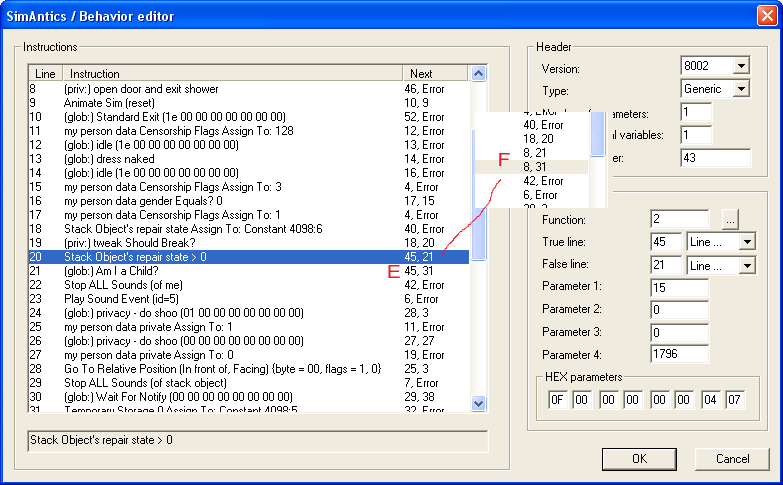Close the Behavior editor window
This screenshot has width=783, height=485.
click(x=767, y=15)
